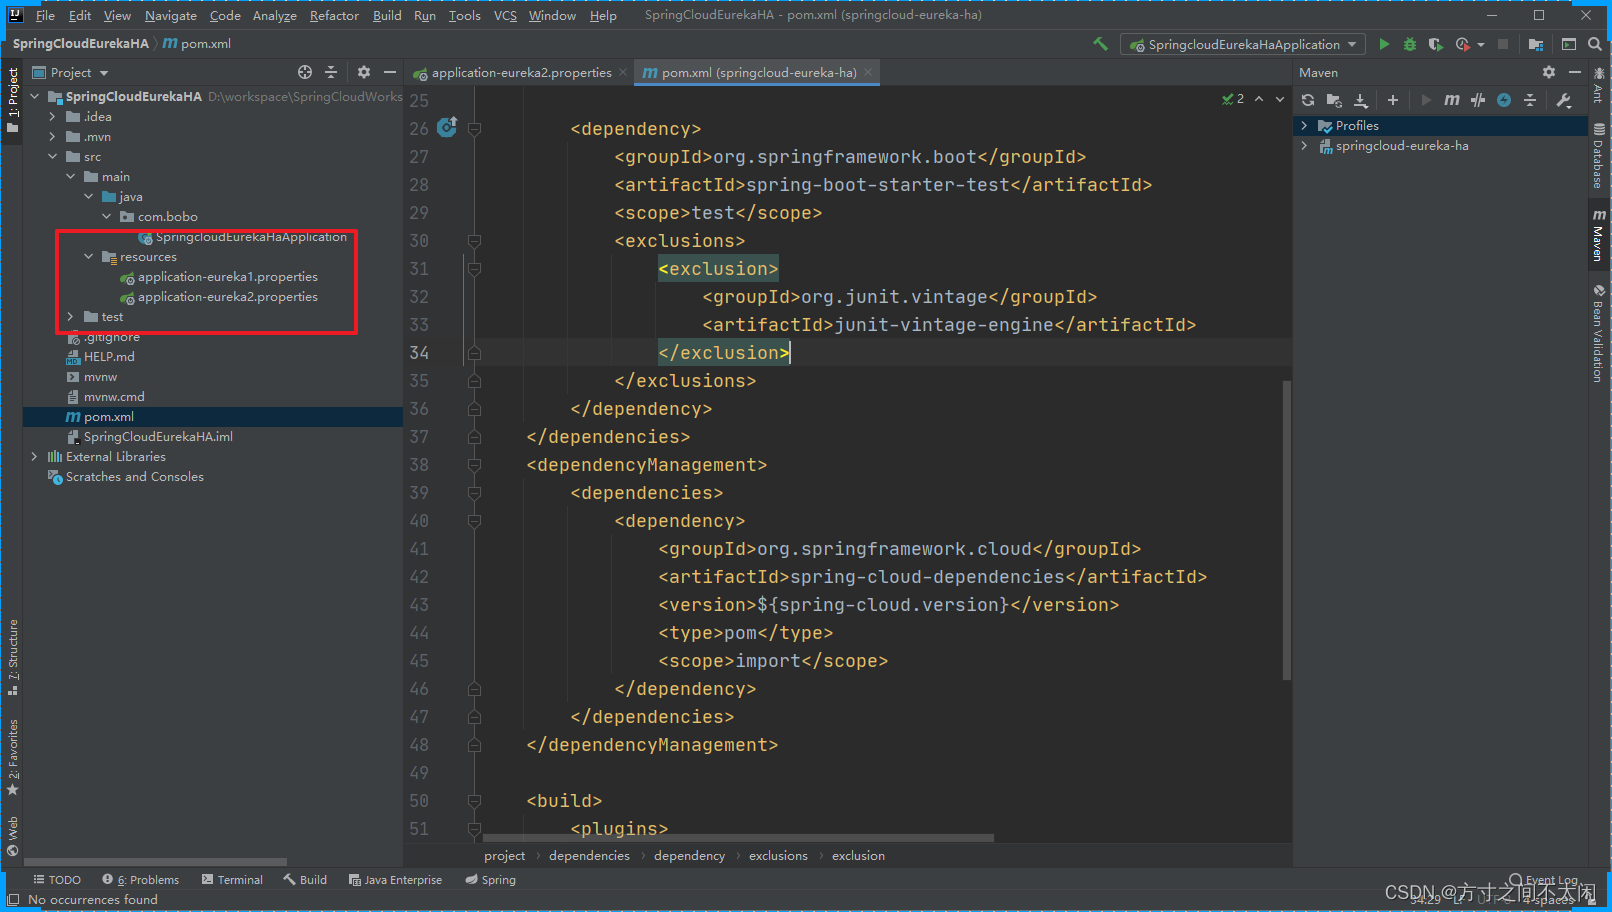Click the 'dependencies' breadcrumb
This screenshot has height=912, width=1612.
589,856
